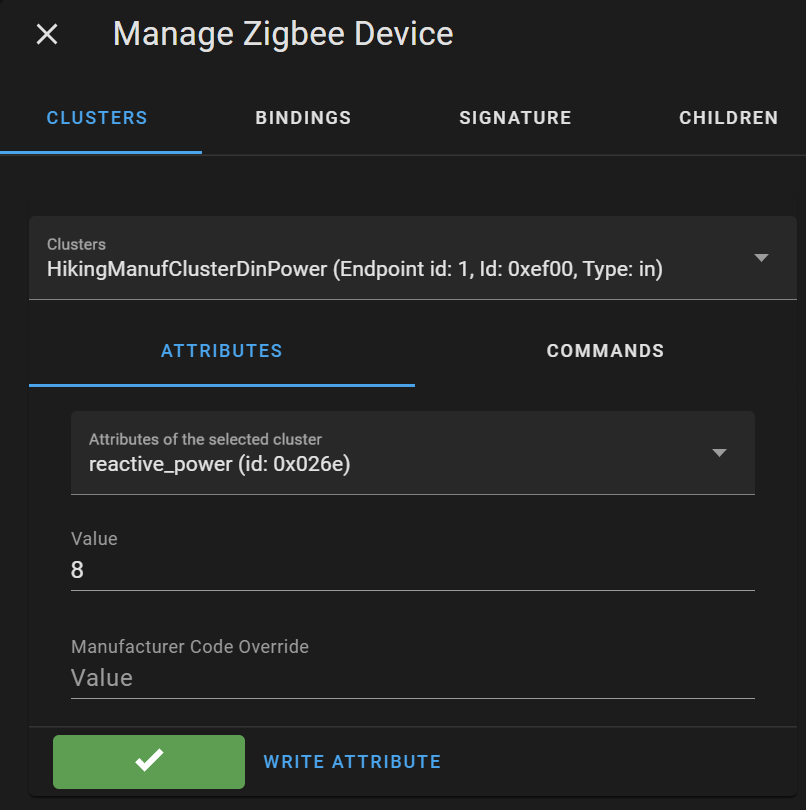The height and width of the screenshot is (810, 806).
Task: Click the close X icon on the dialog
Action: coord(46,34)
